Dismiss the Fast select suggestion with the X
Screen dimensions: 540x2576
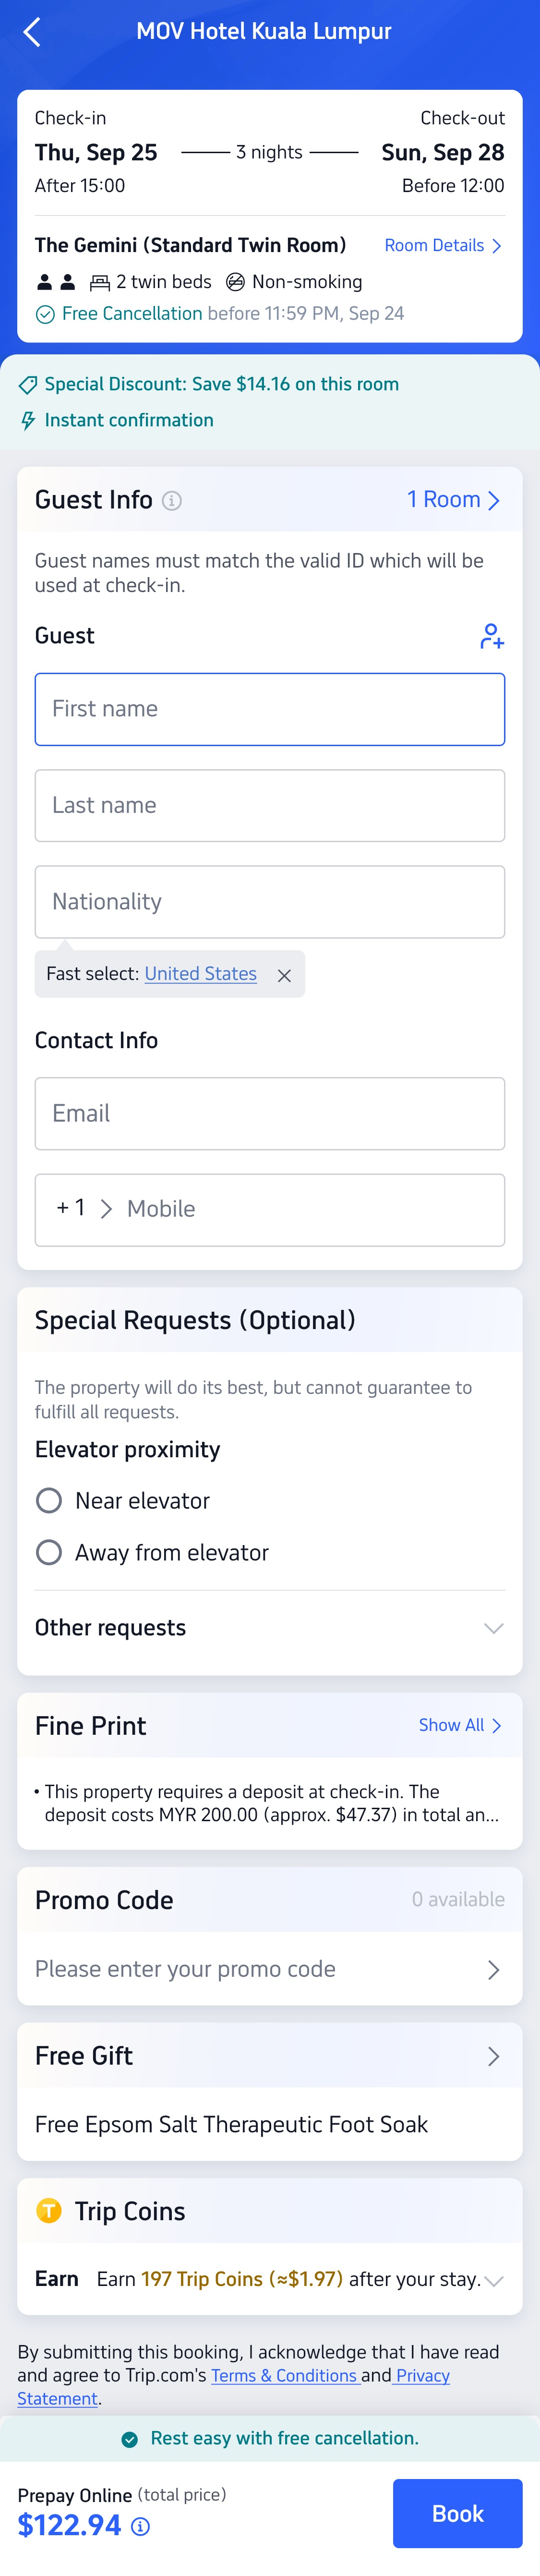tap(284, 974)
